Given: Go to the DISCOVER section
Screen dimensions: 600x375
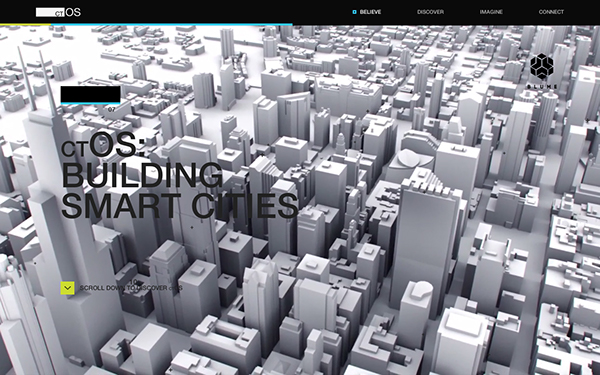Looking at the screenshot, I should pos(430,12).
